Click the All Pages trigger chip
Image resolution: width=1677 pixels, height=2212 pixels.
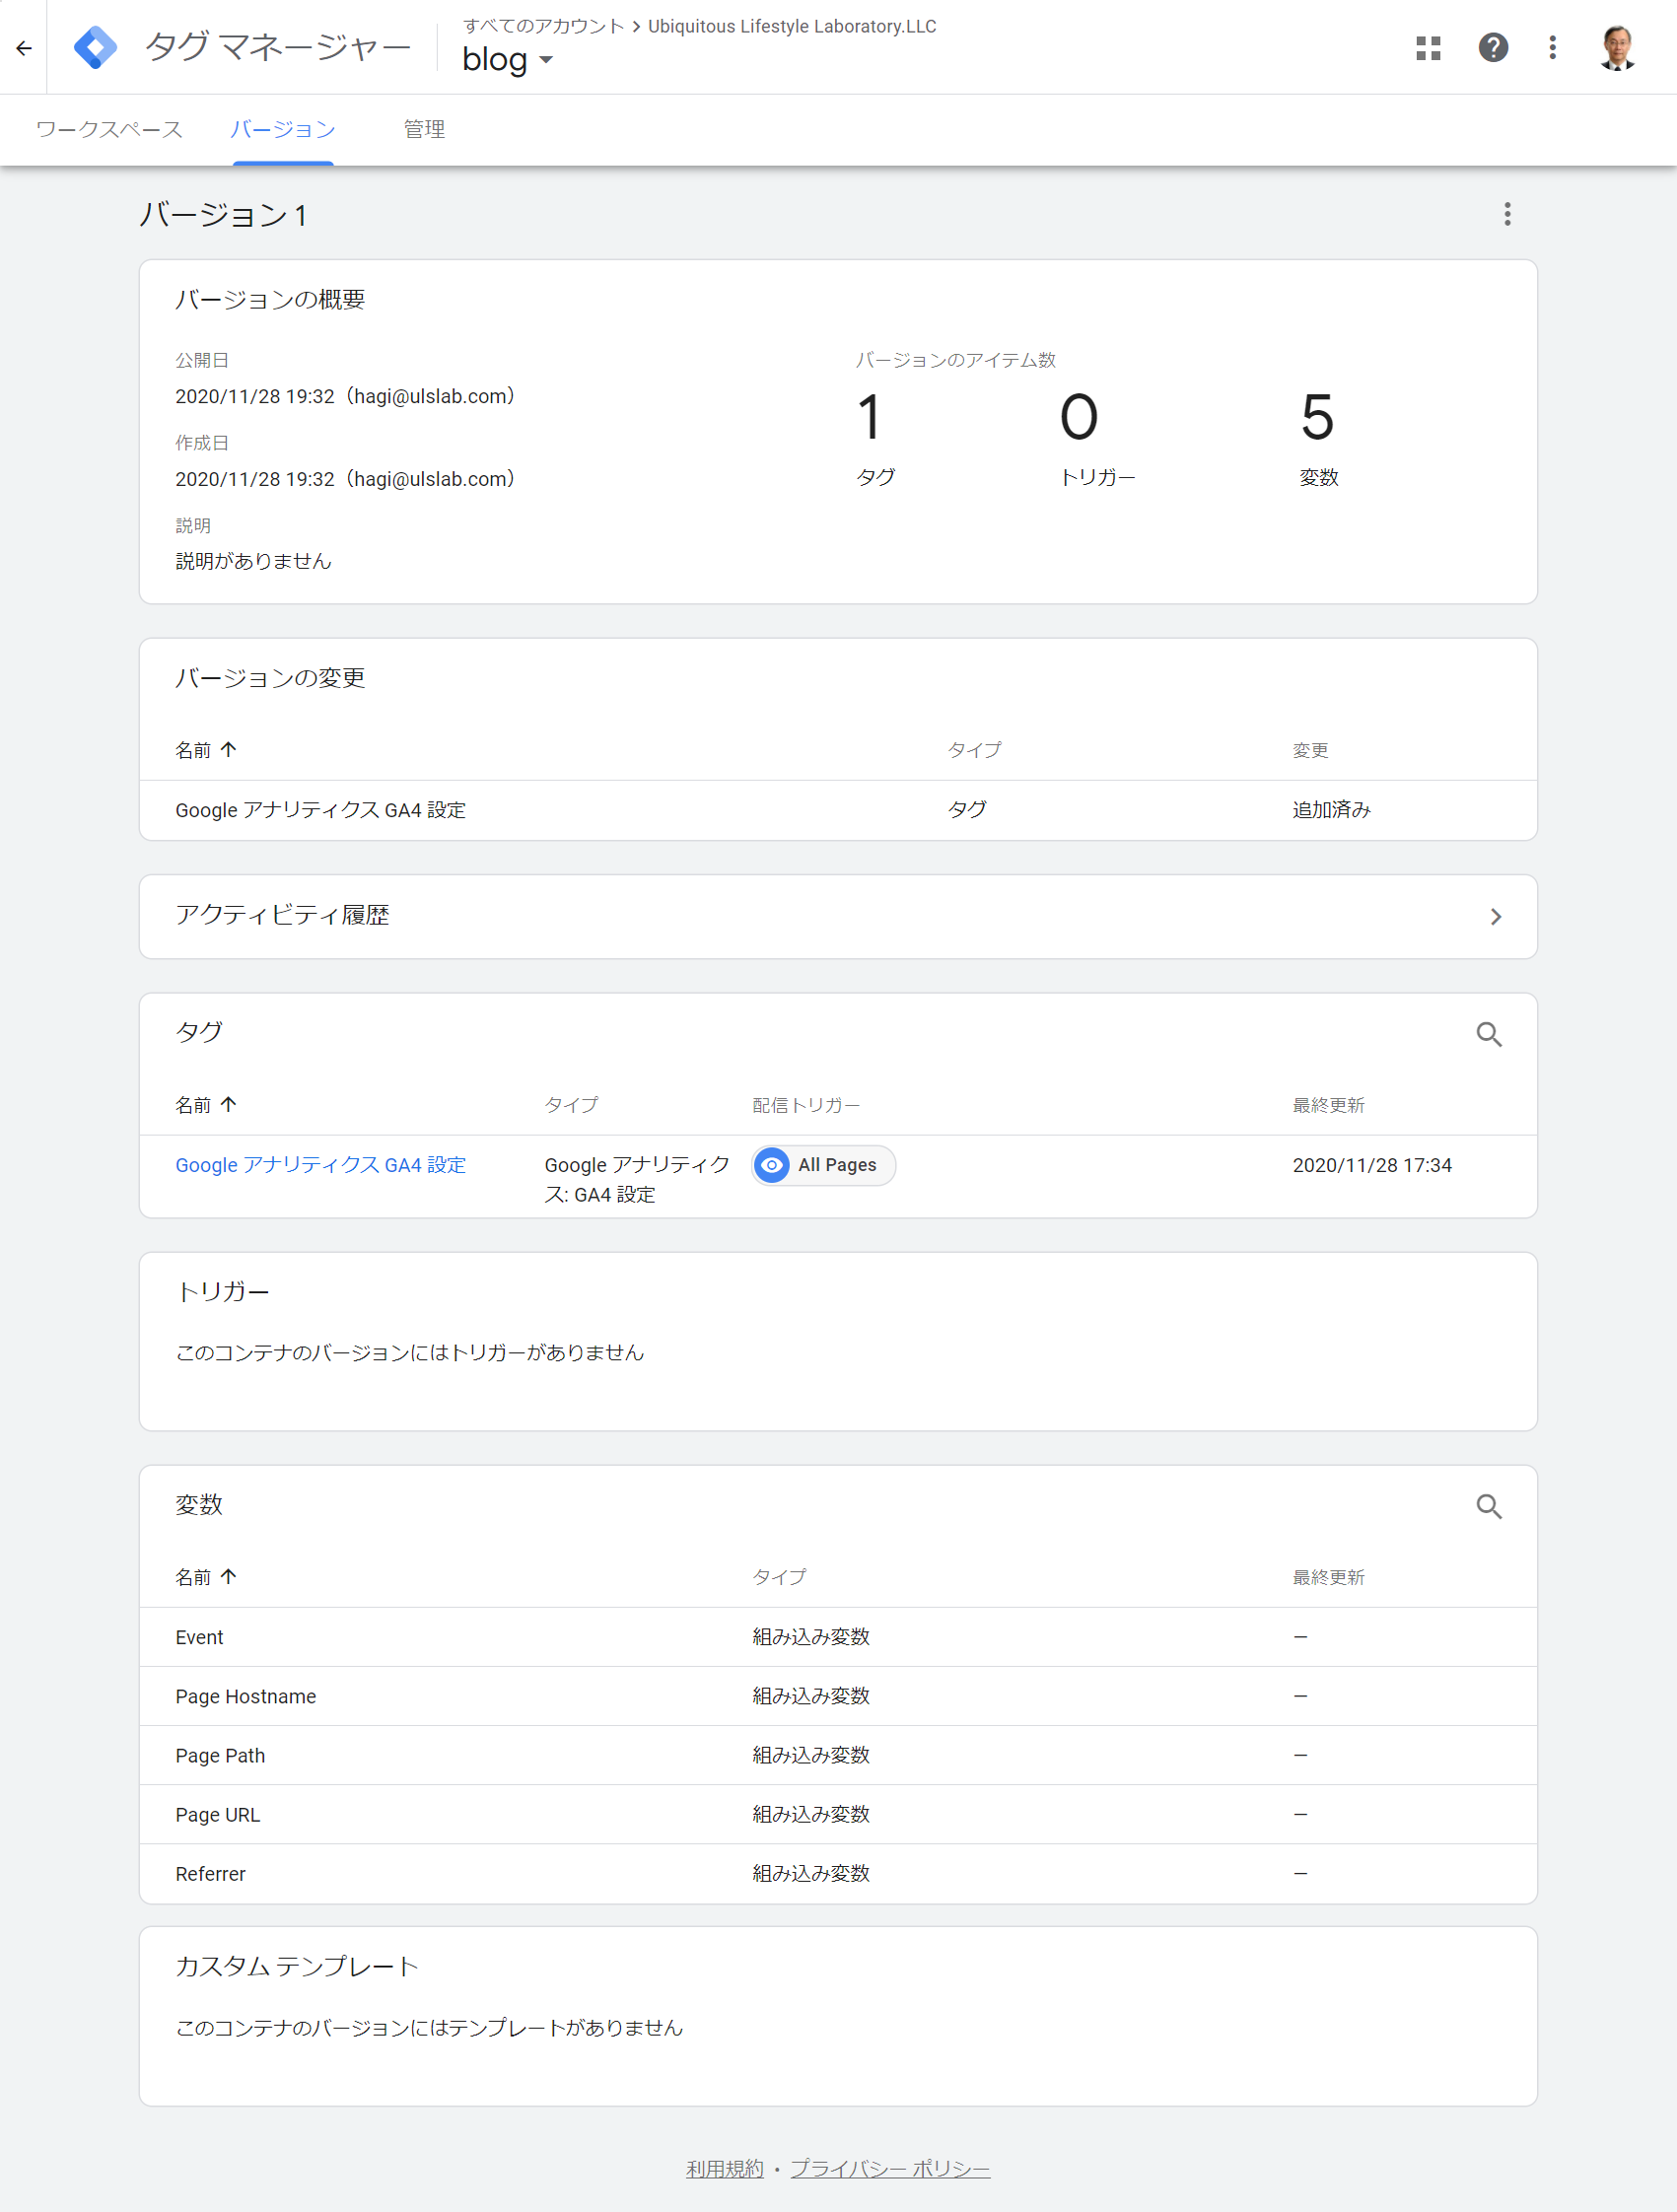[823, 1165]
